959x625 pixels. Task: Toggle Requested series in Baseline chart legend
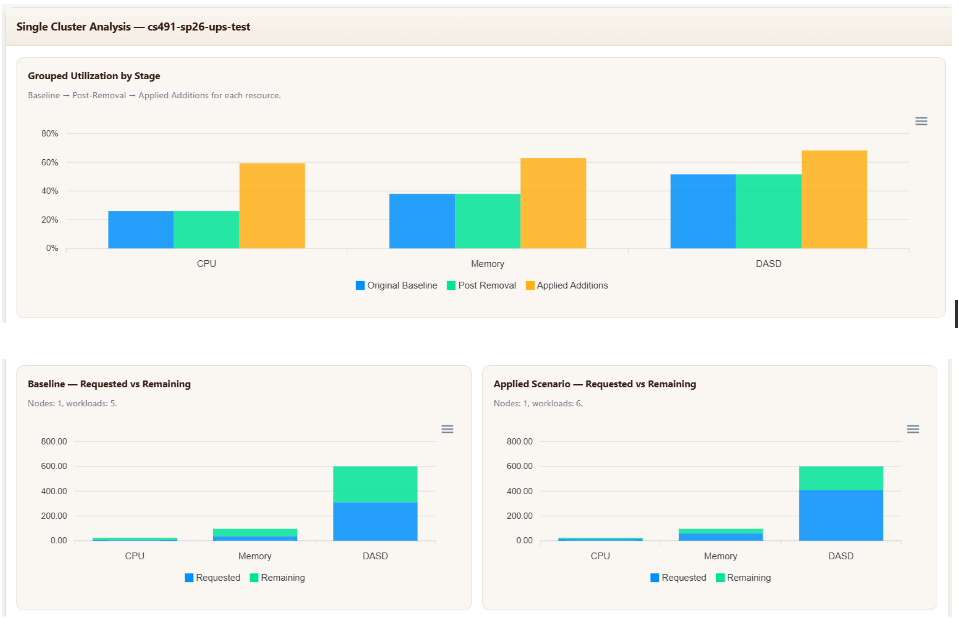(212, 578)
